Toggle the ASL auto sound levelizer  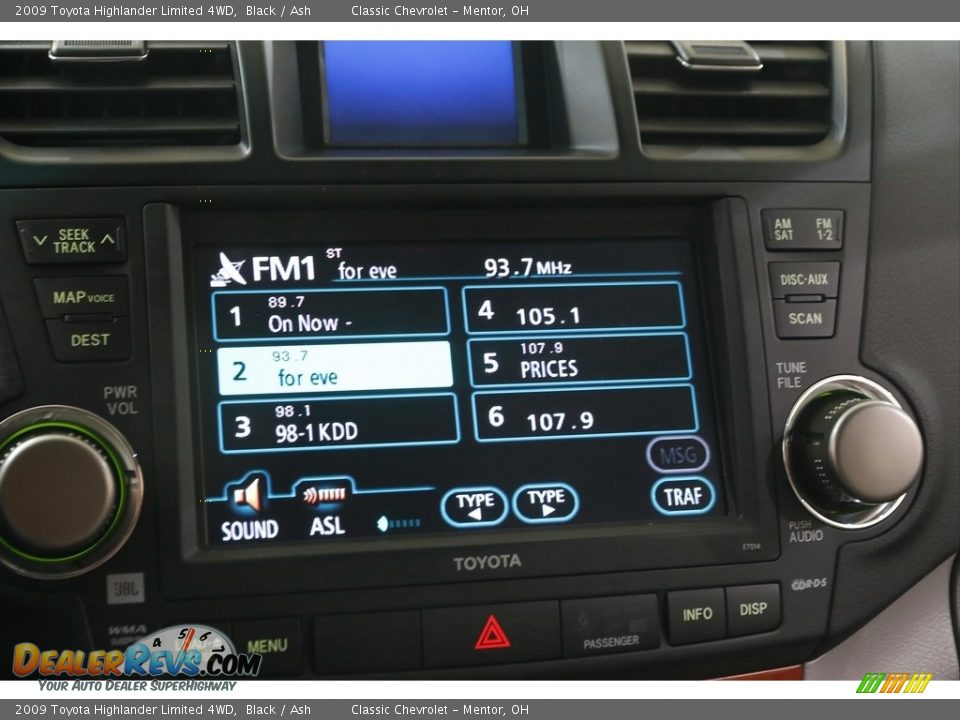(326, 508)
